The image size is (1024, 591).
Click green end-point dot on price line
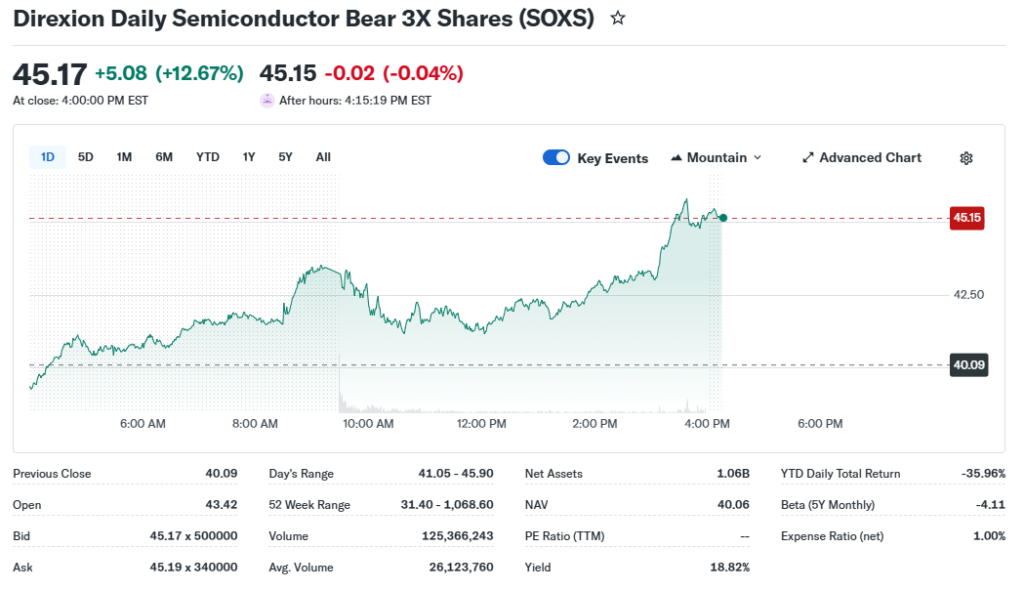(x=723, y=217)
